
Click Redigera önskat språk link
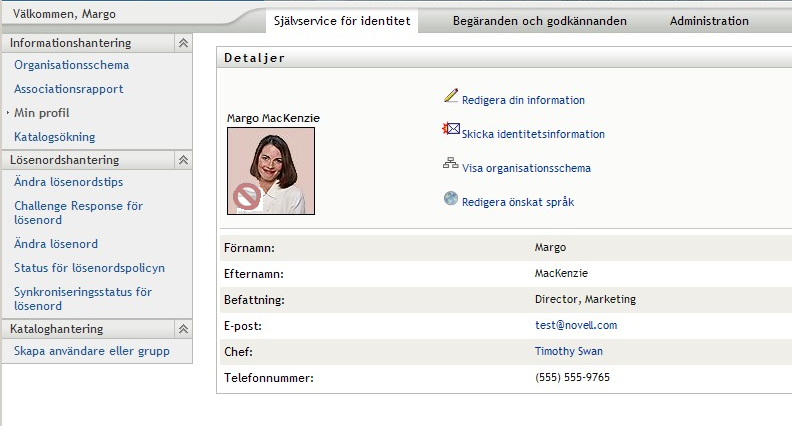pyautogui.click(x=518, y=202)
